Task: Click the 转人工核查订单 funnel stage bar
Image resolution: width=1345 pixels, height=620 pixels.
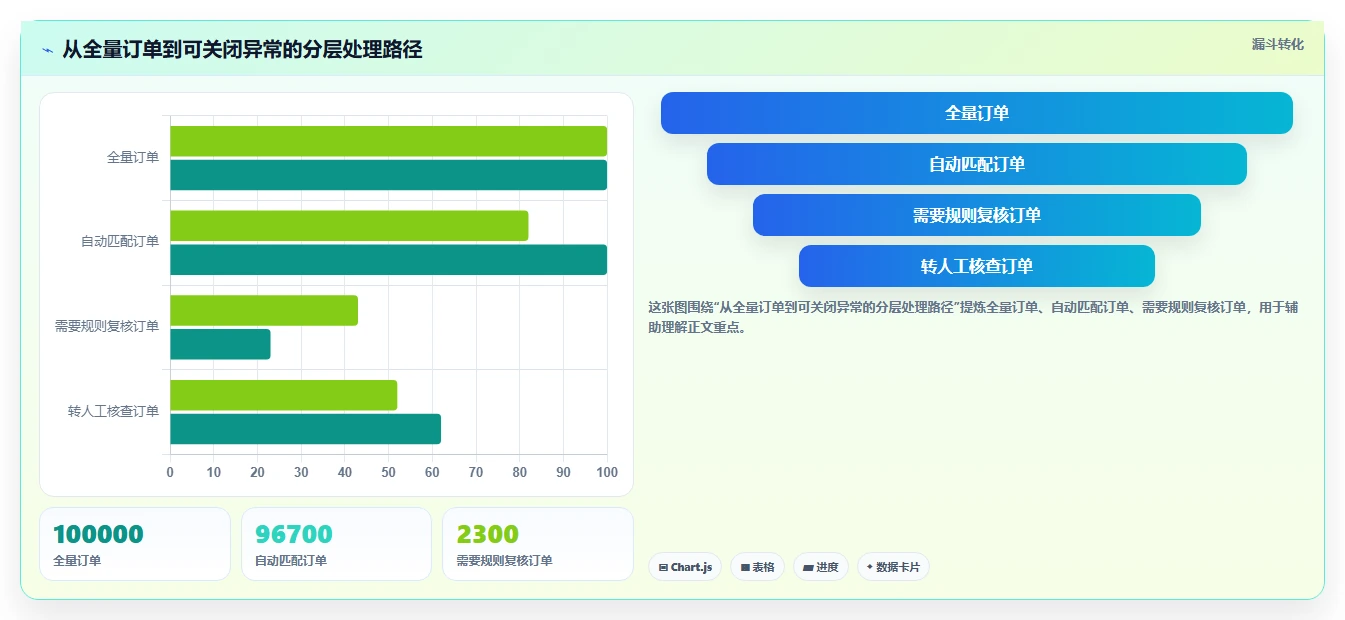Action: coord(977,266)
